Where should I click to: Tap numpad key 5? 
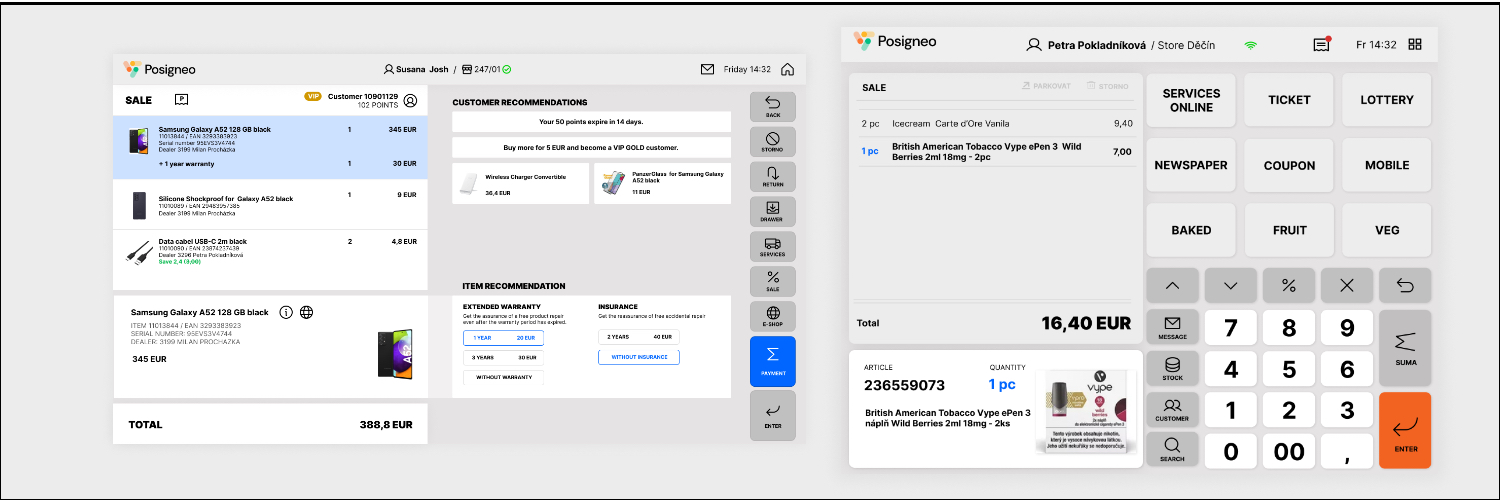1289,369
